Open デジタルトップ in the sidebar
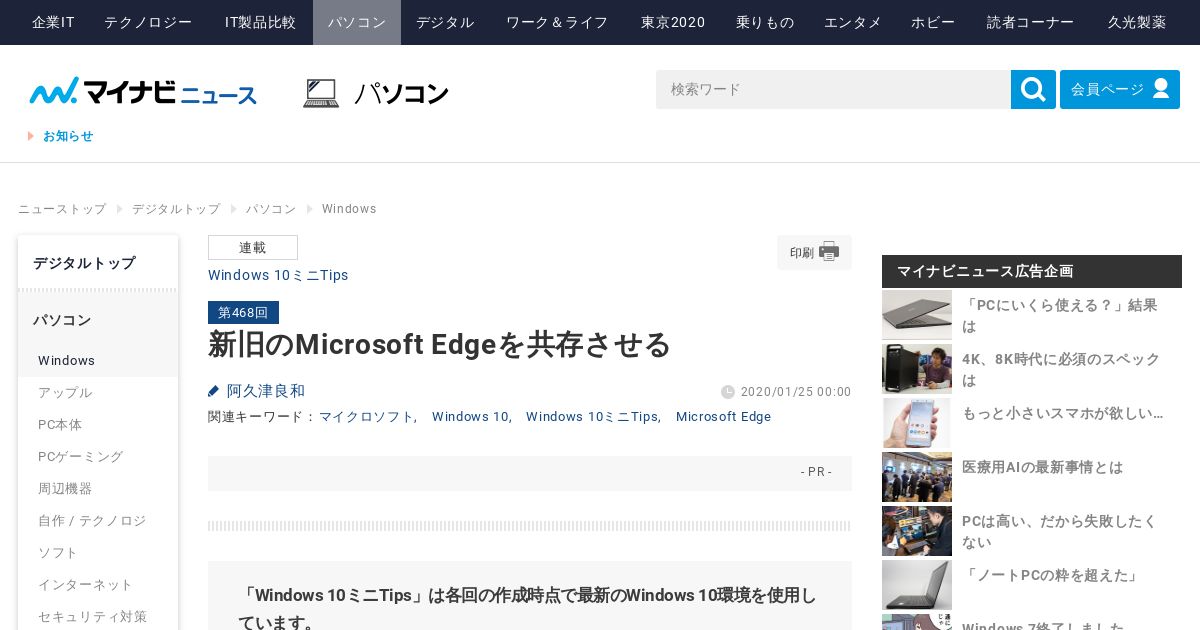This screenshot has height=630, width=1200. pos(98,263)
